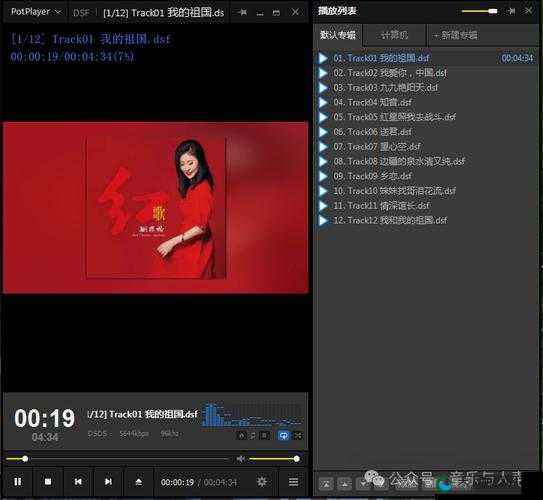The width and height of the screenshot is (543, 500).
Task: Click the track title in the info bar
Action: pyautogui.click(x=143, y=414)
